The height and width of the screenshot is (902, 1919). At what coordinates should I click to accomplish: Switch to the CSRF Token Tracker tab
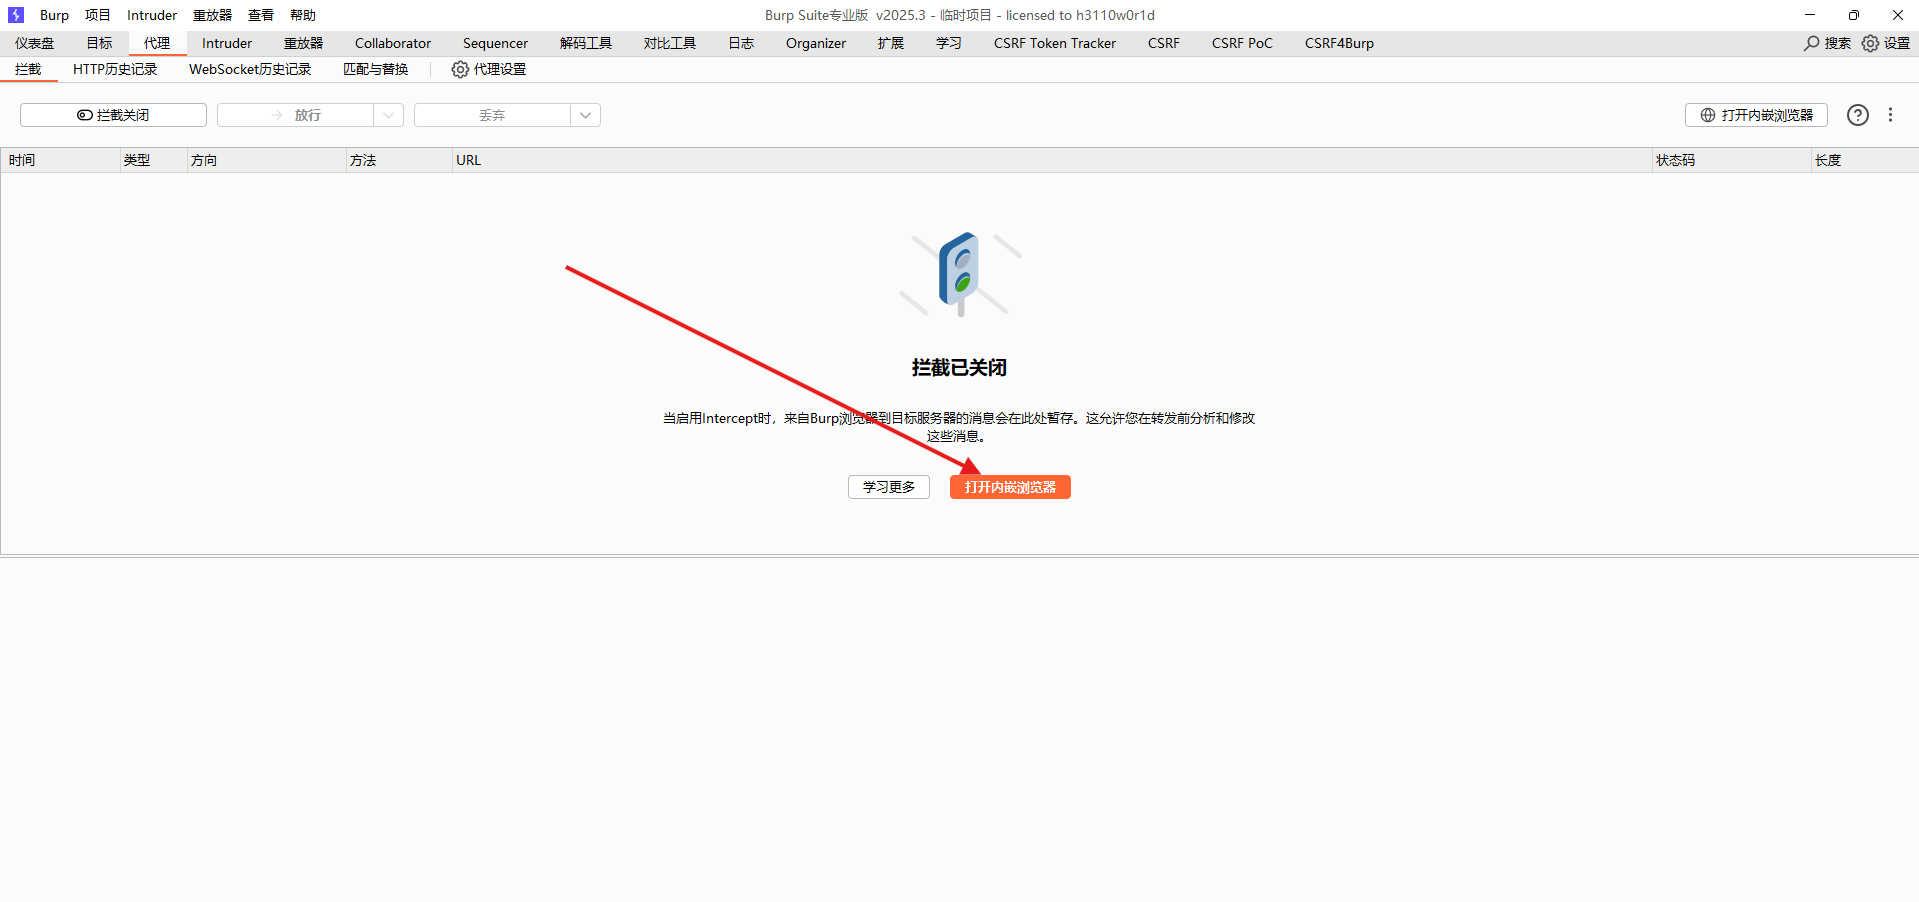point(1055,43)
